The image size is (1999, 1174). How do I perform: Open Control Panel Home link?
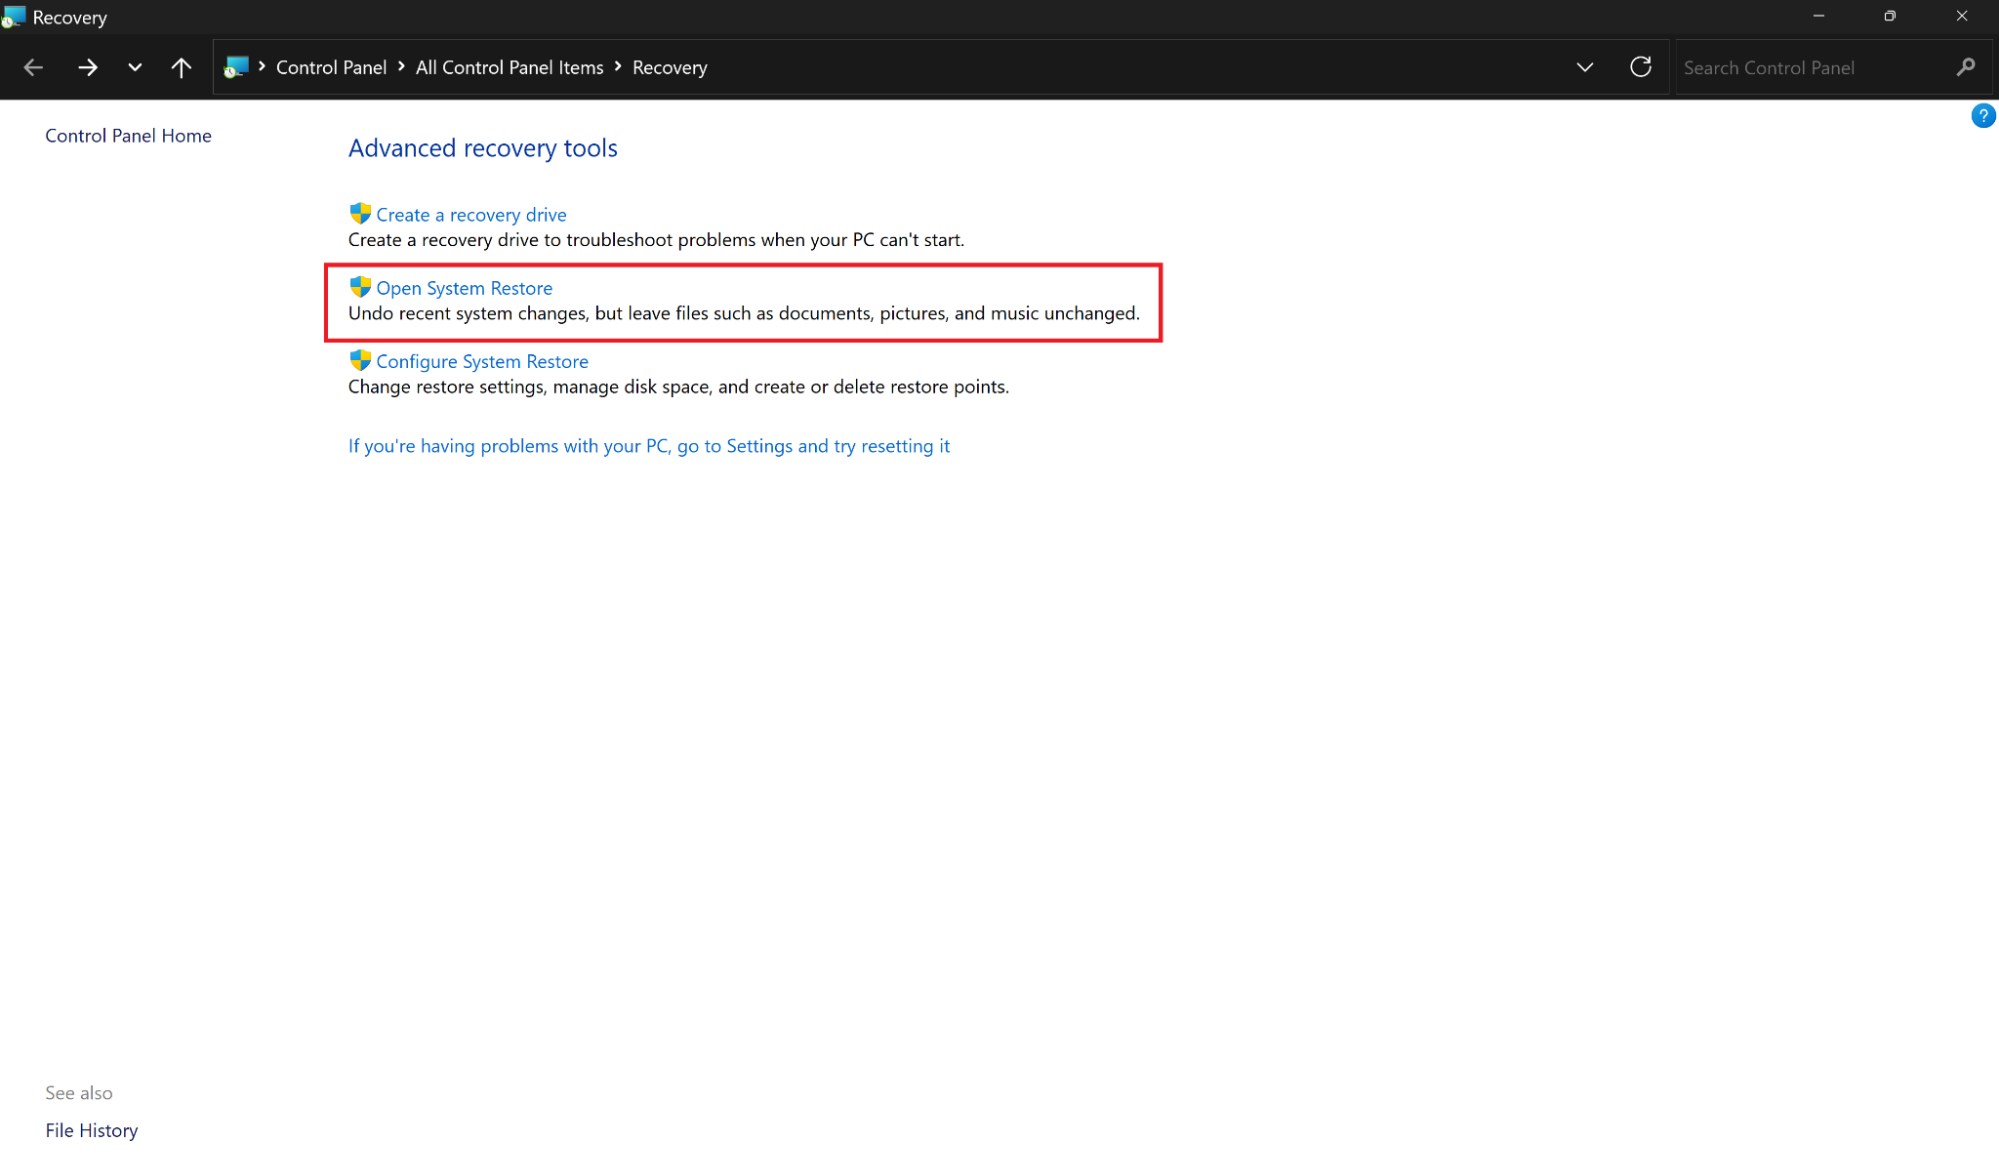pos(128,135)
